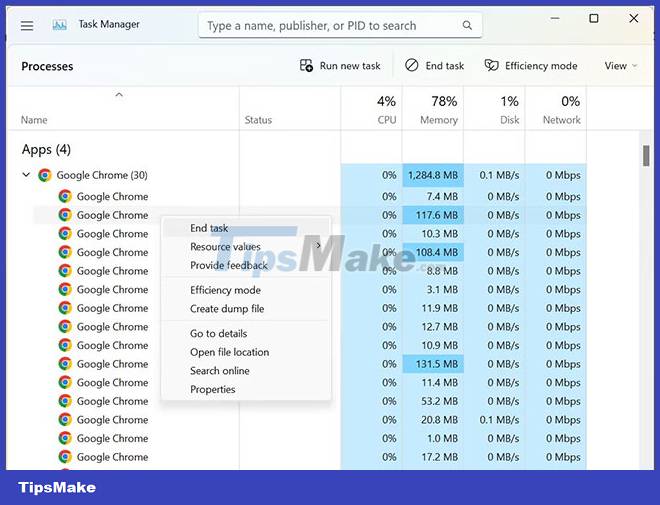
Task: Click Chrome icon in the 17.2 MB row
Action: [x=65, y=456]
